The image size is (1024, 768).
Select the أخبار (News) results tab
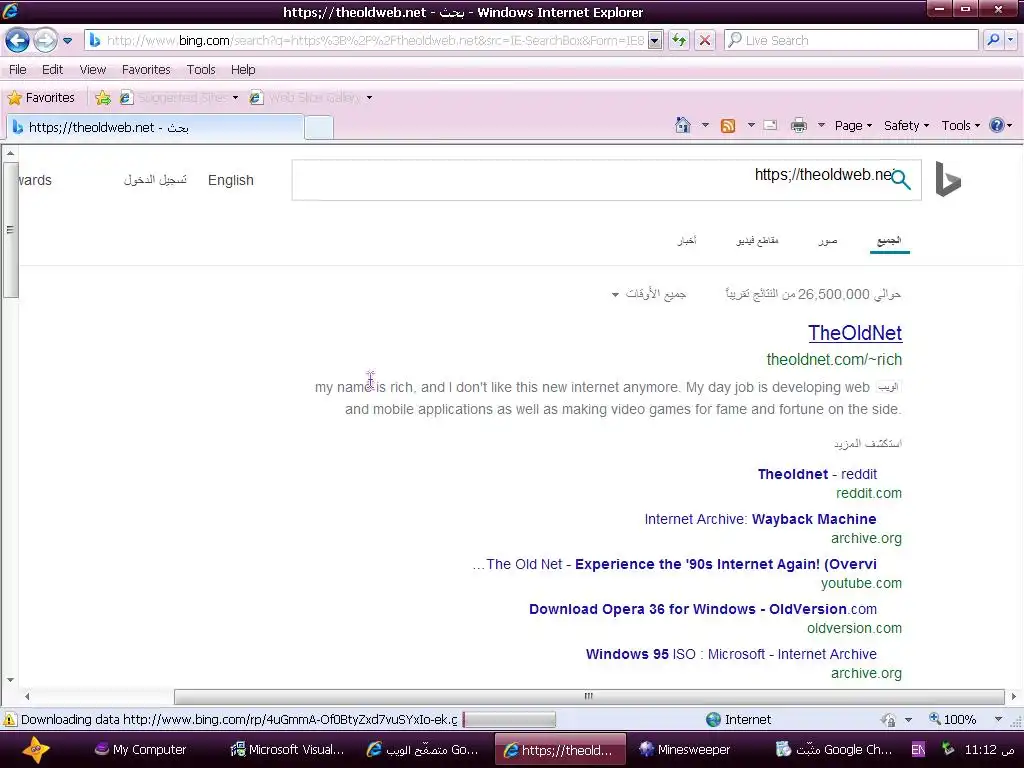coord(686,241)
